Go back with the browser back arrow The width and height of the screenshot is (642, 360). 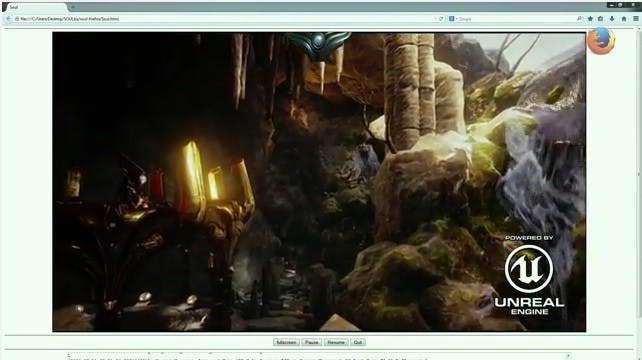8,18
